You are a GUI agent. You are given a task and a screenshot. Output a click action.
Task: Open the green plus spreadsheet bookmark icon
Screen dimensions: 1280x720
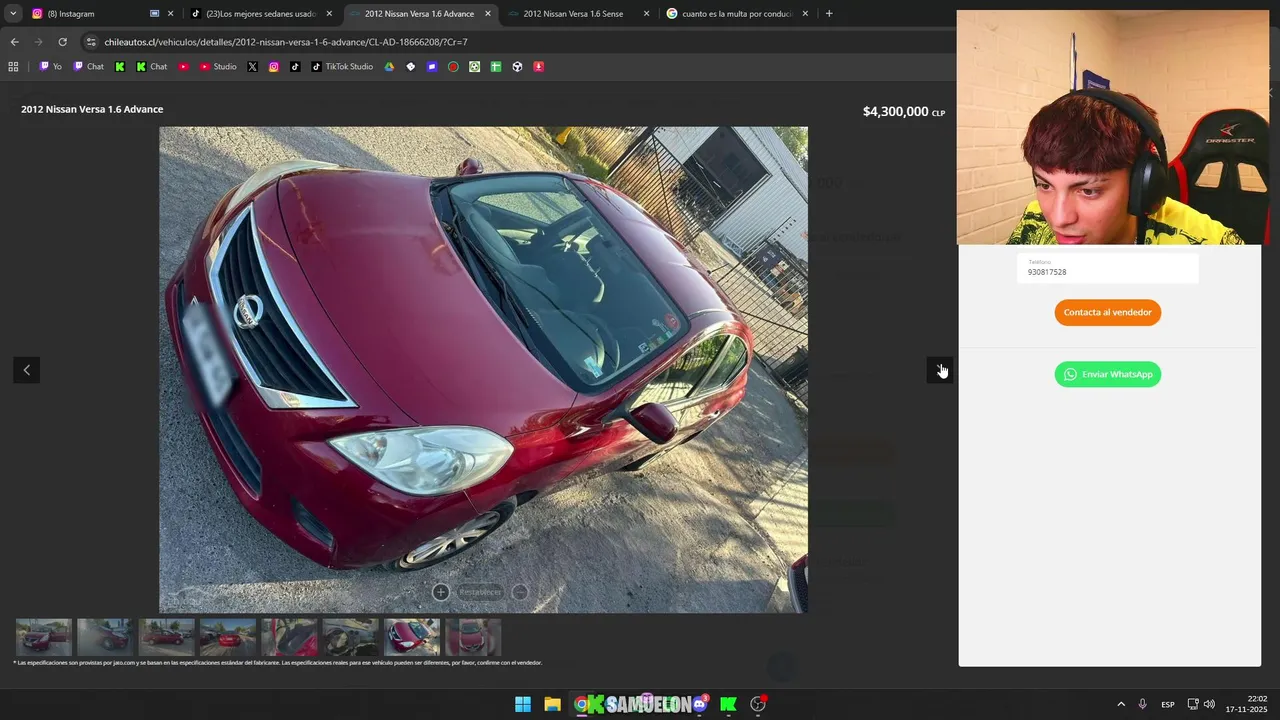pyautogui.click(x=496, y=67)
